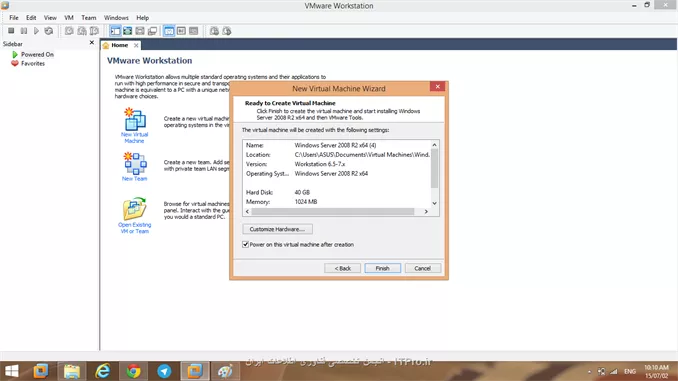Click the Capture Screen toolbar icon

click(214, 31)
